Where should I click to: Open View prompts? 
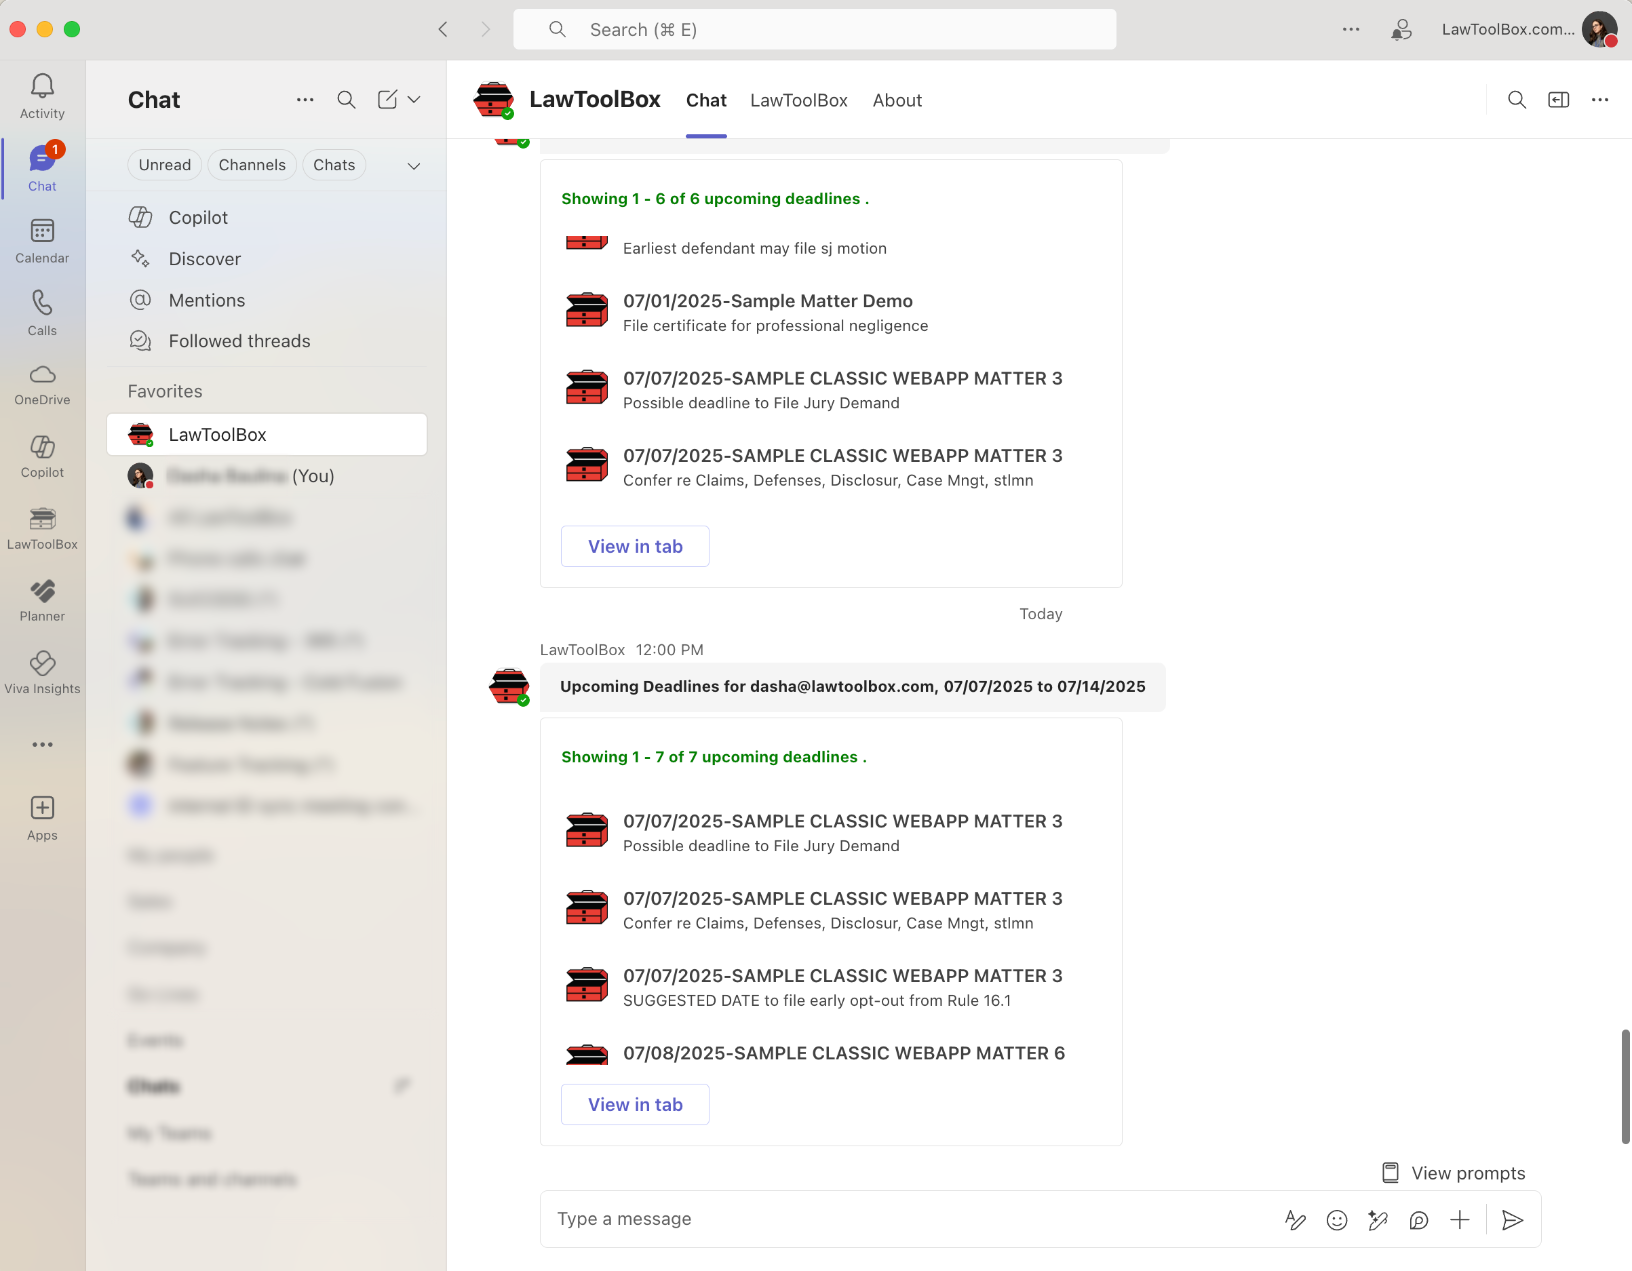point(1454,1173)
